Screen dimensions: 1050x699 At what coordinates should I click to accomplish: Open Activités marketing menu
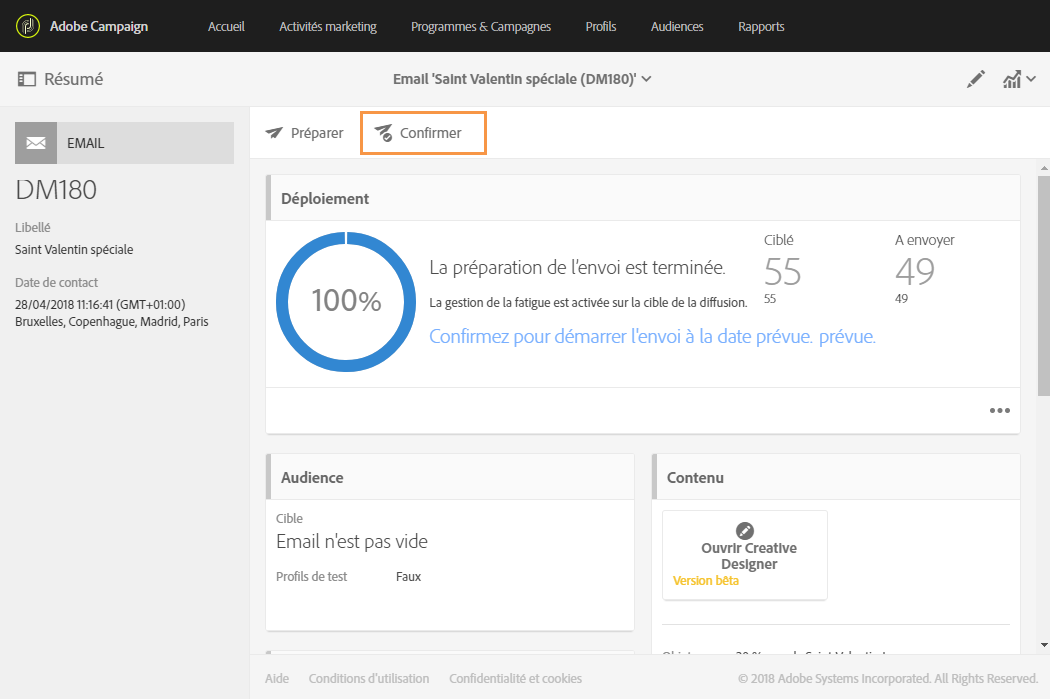(x=328, y=26)
